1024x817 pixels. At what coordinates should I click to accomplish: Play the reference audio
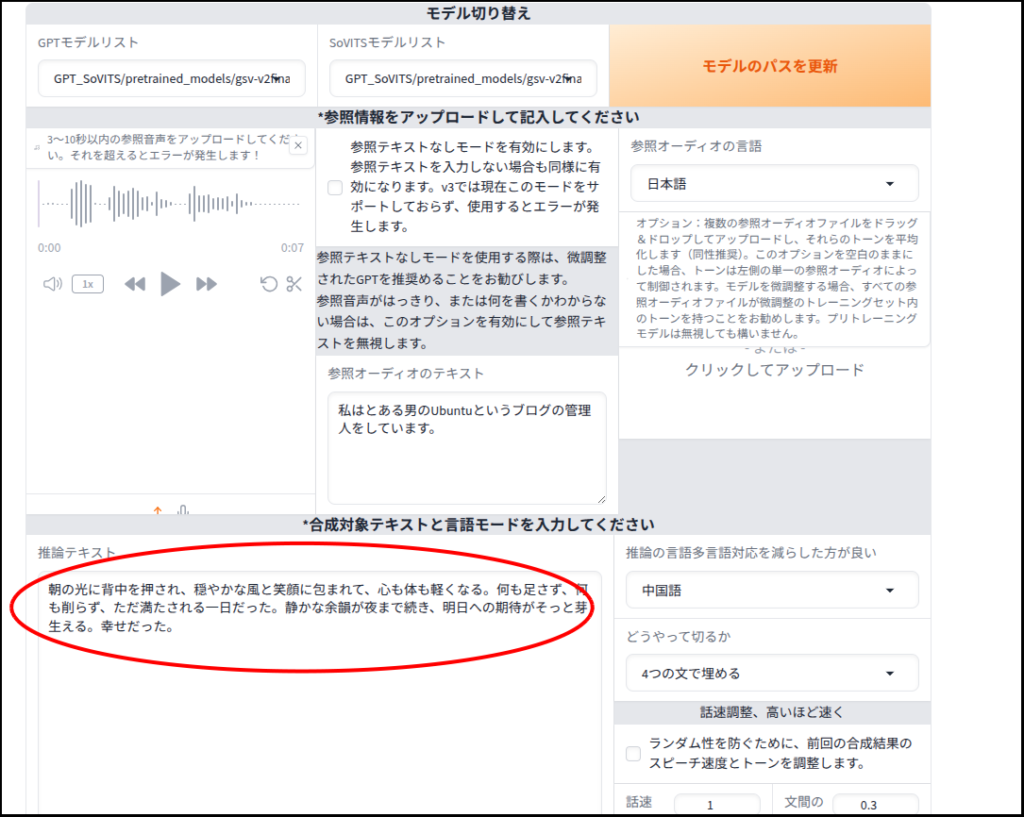click(x=170, y=284)
